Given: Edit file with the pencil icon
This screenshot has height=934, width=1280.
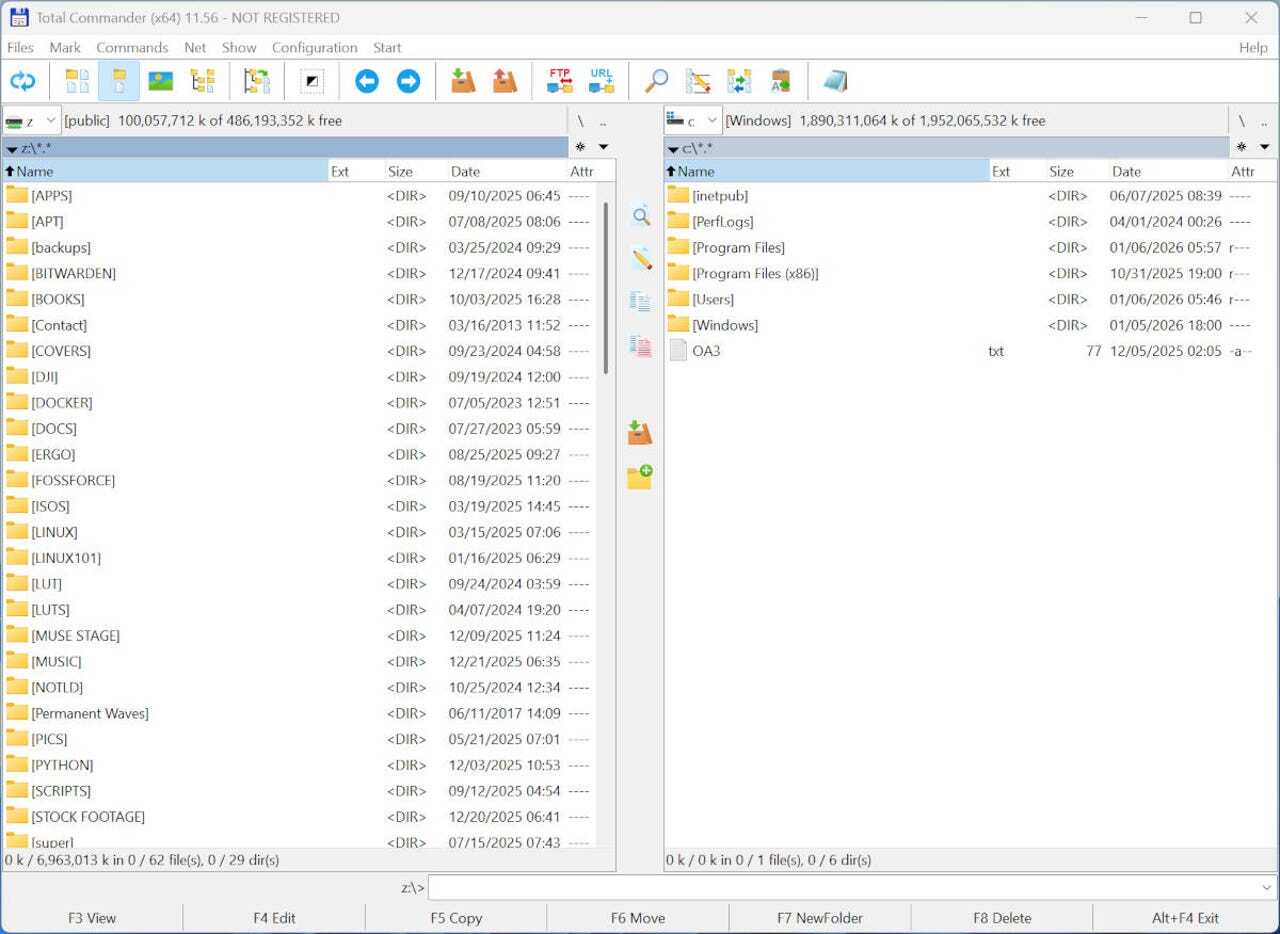Looking at the screenshot, I should click(640, 258).
